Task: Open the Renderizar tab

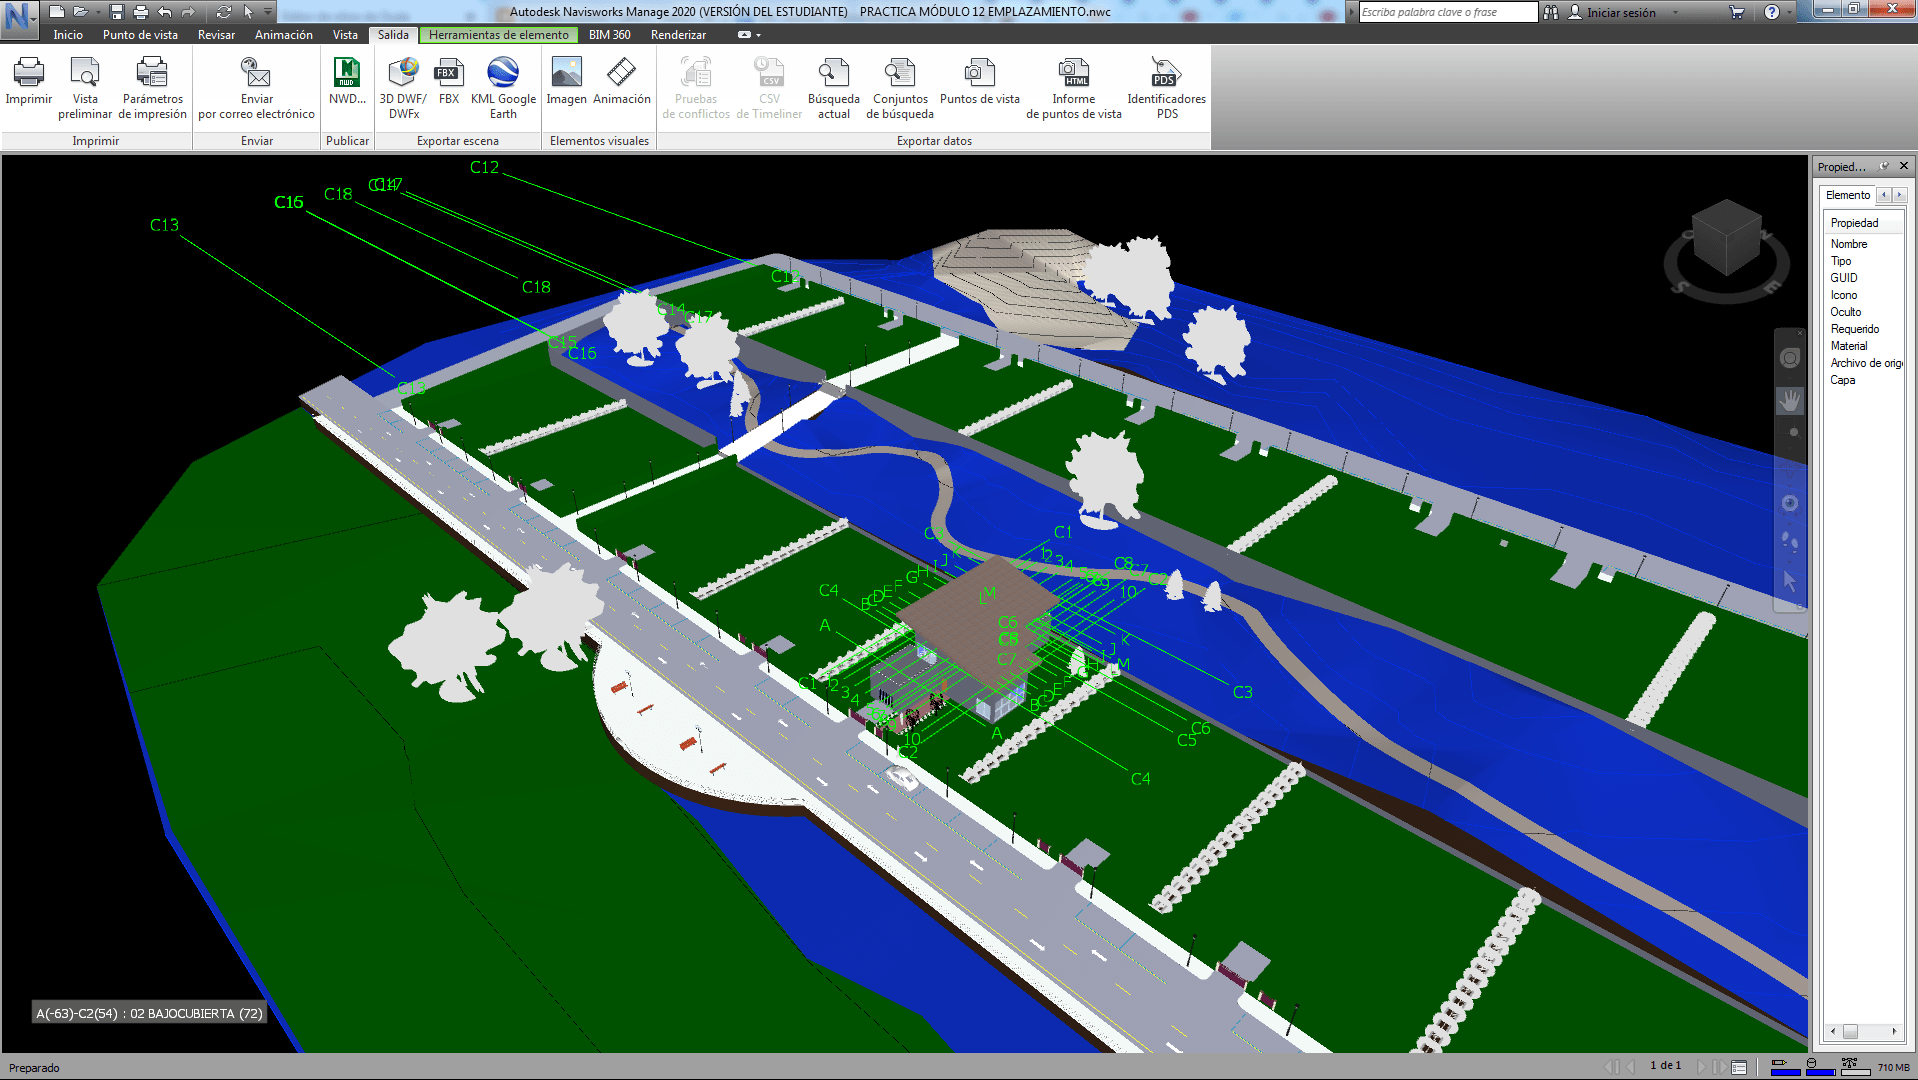Action: (x=678, y=35)
